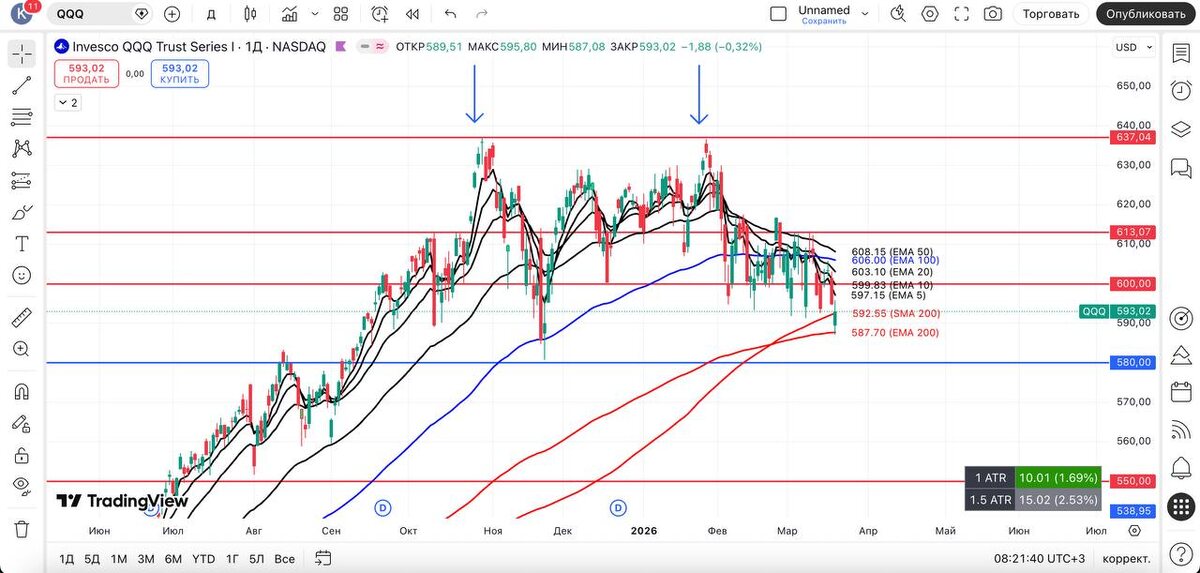Image resolution: width=1200 pixels, height=573 pixels.
Task: Open the Д timeframe interval dropdown
Action: tap(211, 14)
